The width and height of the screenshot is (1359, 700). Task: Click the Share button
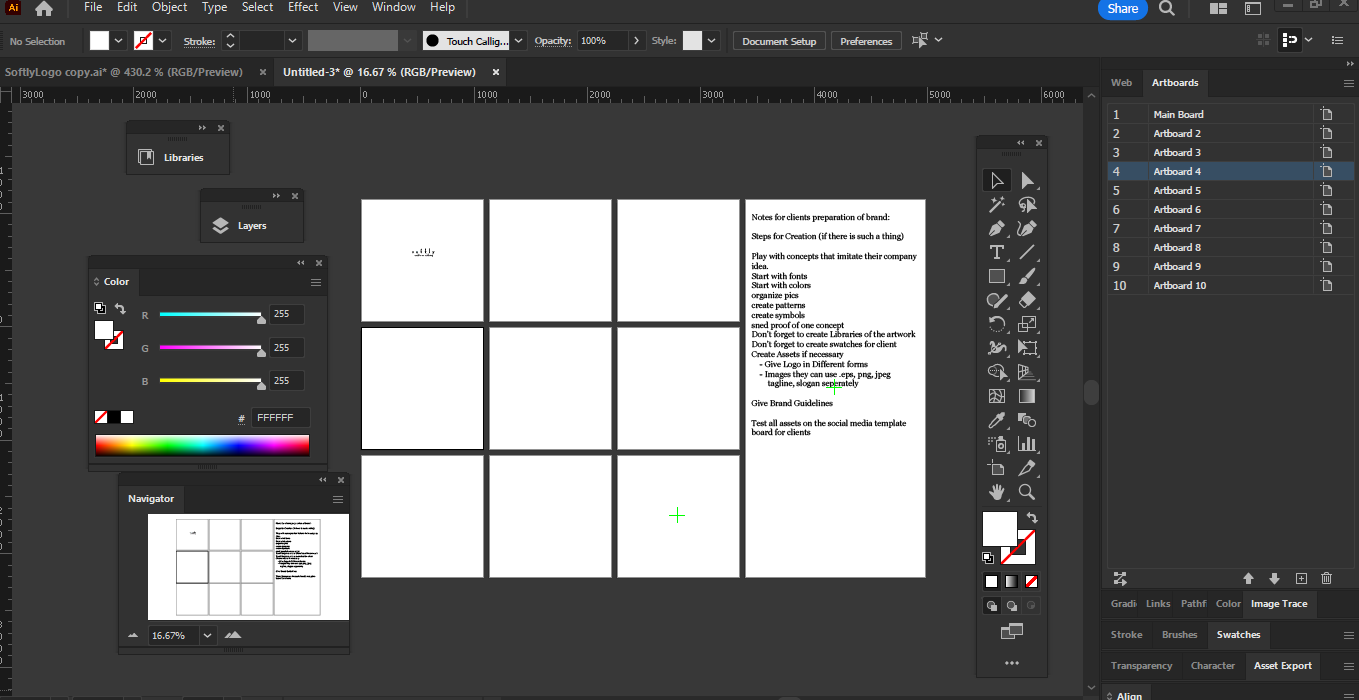coord(1122,8)
